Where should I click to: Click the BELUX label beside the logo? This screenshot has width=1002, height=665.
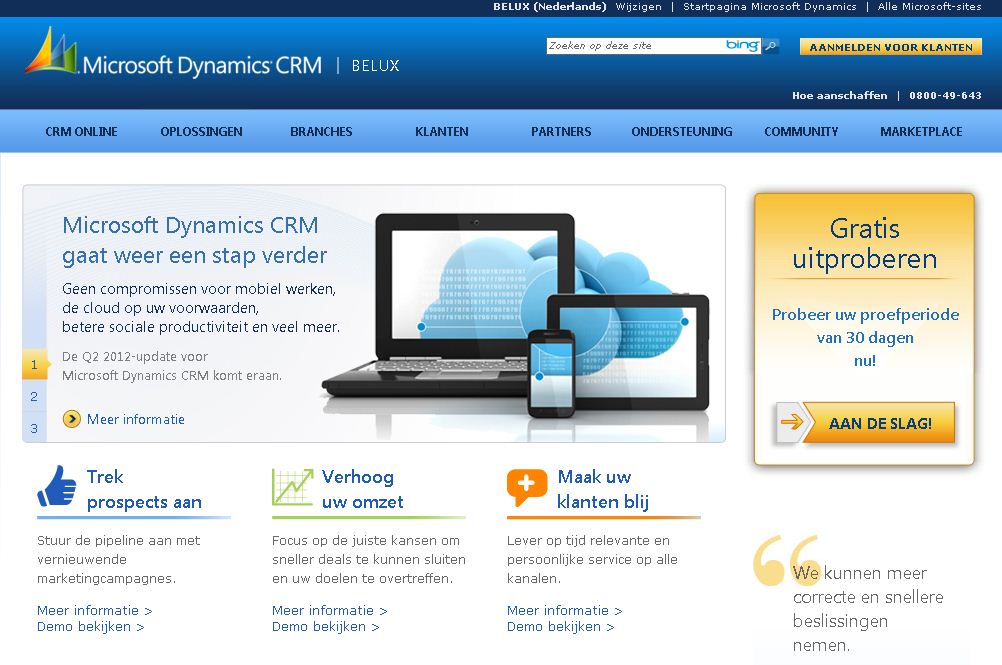[376, 66]
